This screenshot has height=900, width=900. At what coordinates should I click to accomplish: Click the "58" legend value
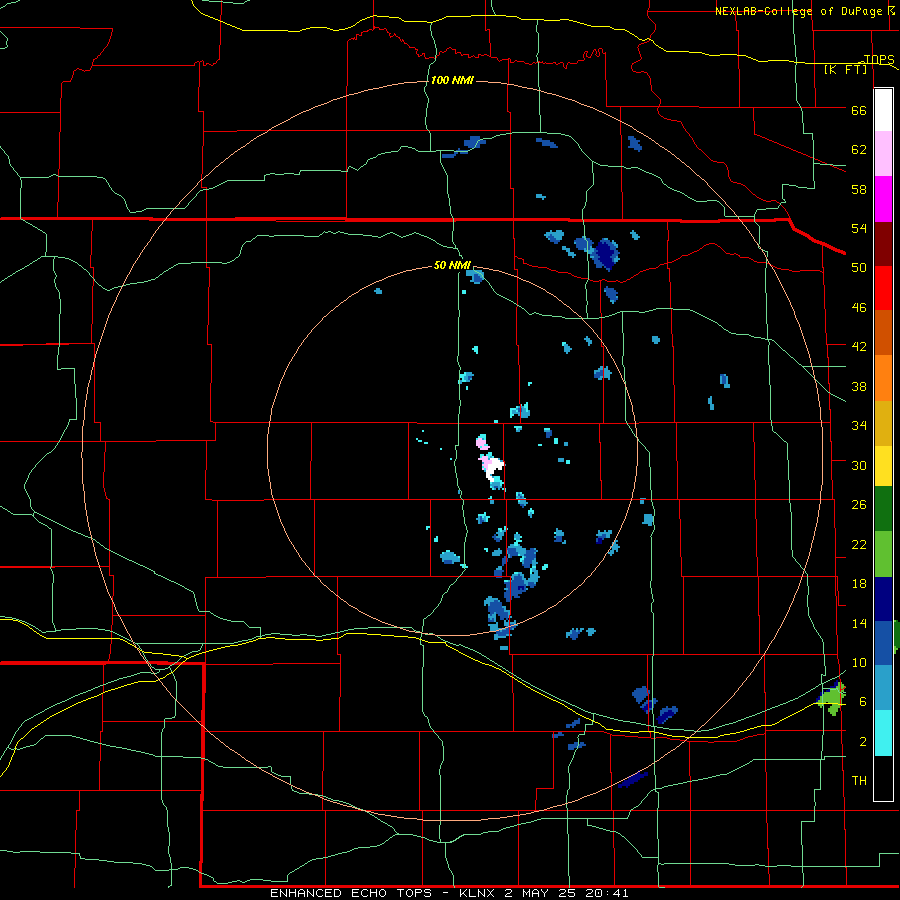click(859, 189)
